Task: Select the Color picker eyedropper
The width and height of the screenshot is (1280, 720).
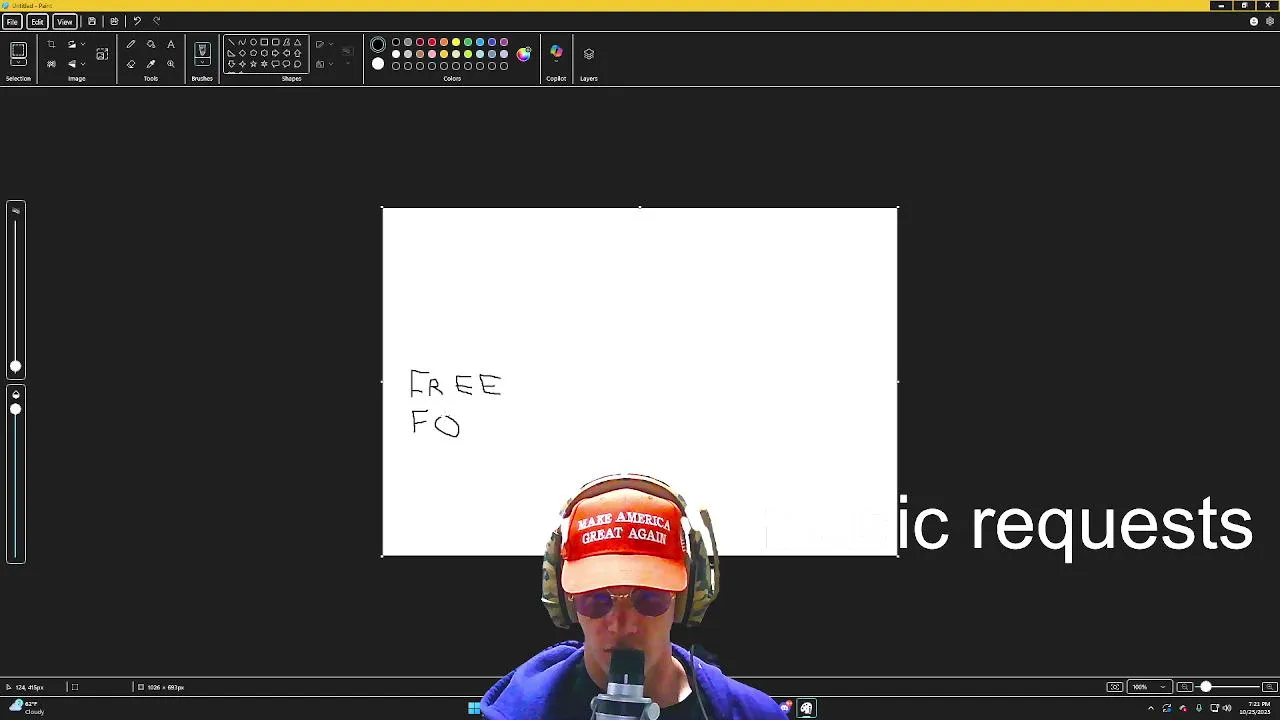Action: (151, 64)
